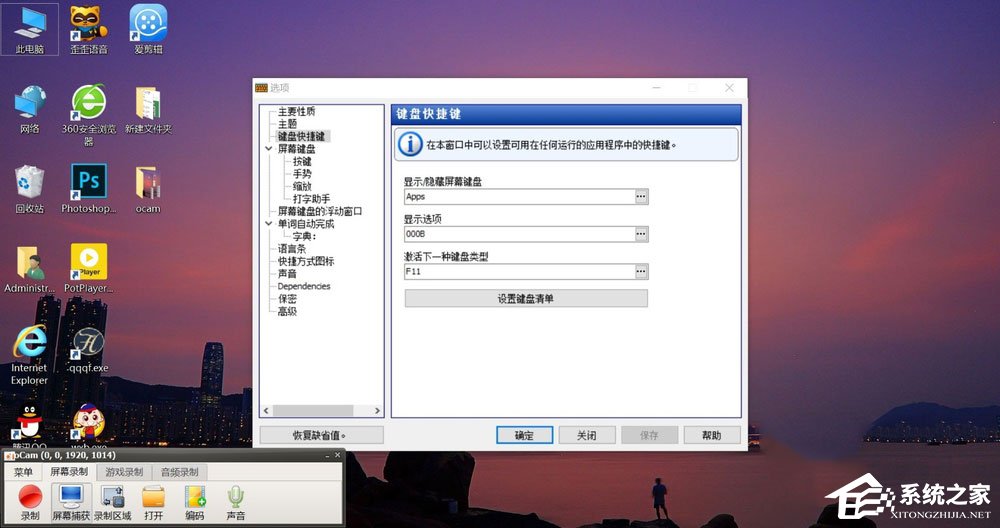The height and width of the screenshot is (528, 1000).
Task: Select 快捷方式图标 in options tree
Action: click(x=305, y=261)
